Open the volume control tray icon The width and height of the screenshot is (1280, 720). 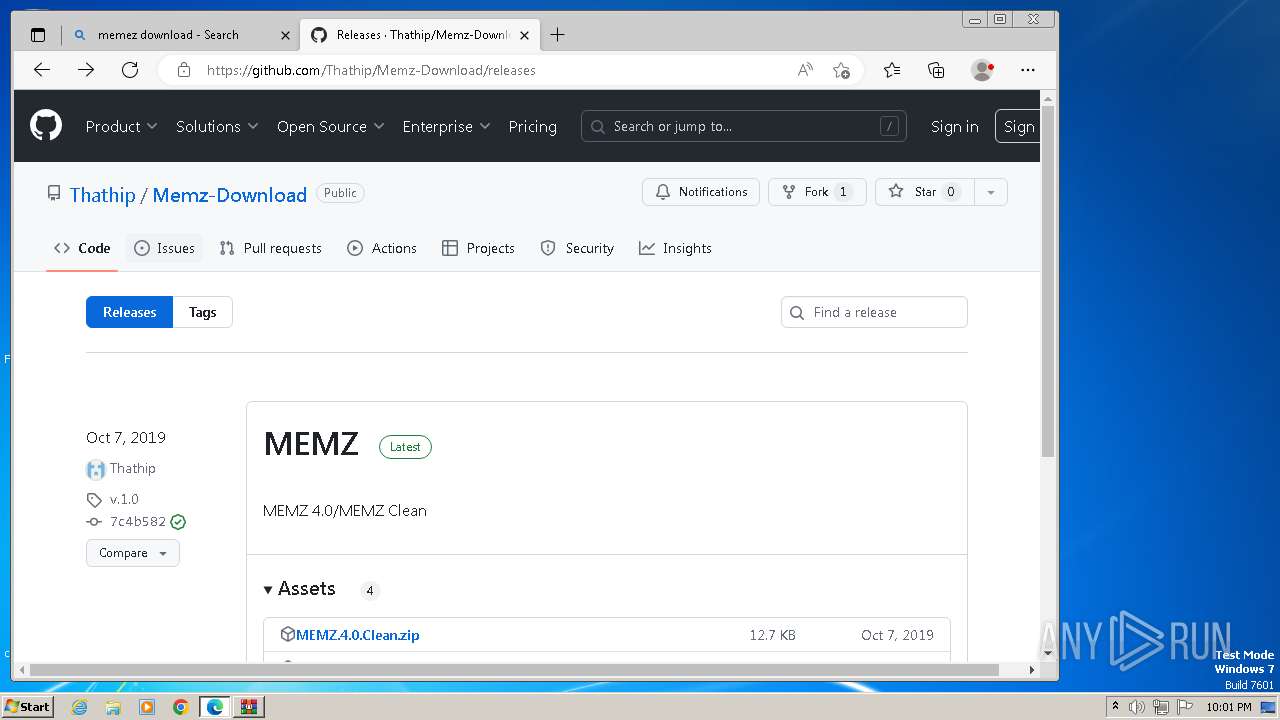(x=1137, y=707)
